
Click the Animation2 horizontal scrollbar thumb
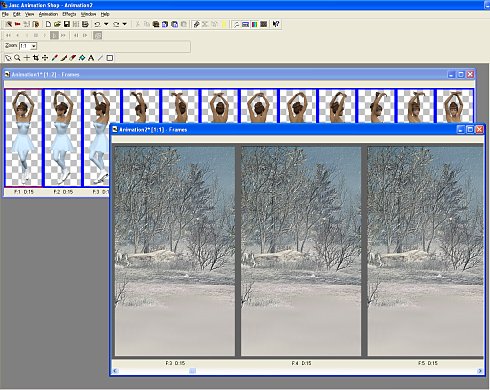[x=193, y=371]
